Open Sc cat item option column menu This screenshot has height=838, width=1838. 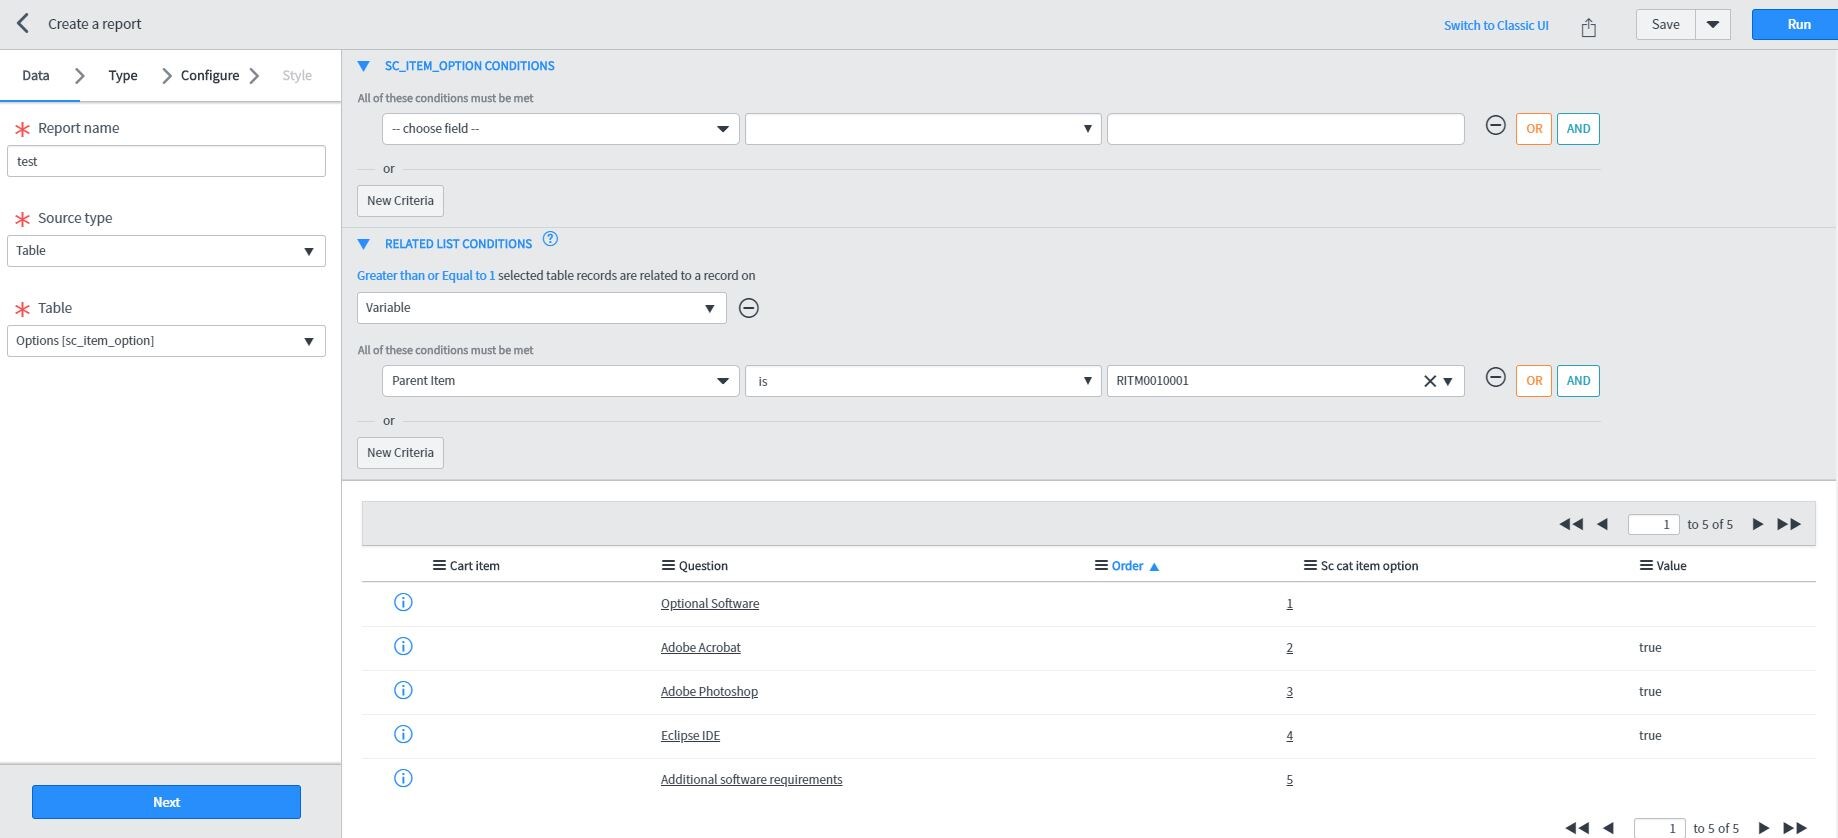[1310, 565]
